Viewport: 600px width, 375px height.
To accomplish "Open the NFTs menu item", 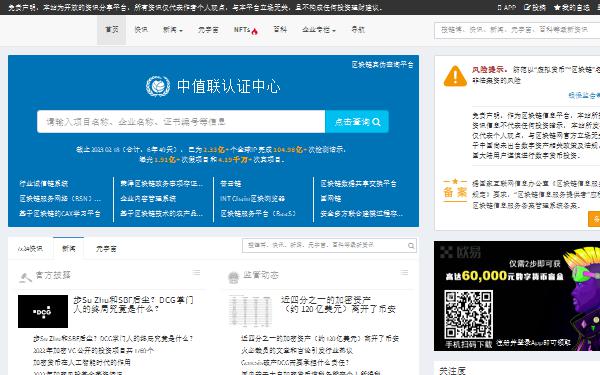I will [242, 30].
